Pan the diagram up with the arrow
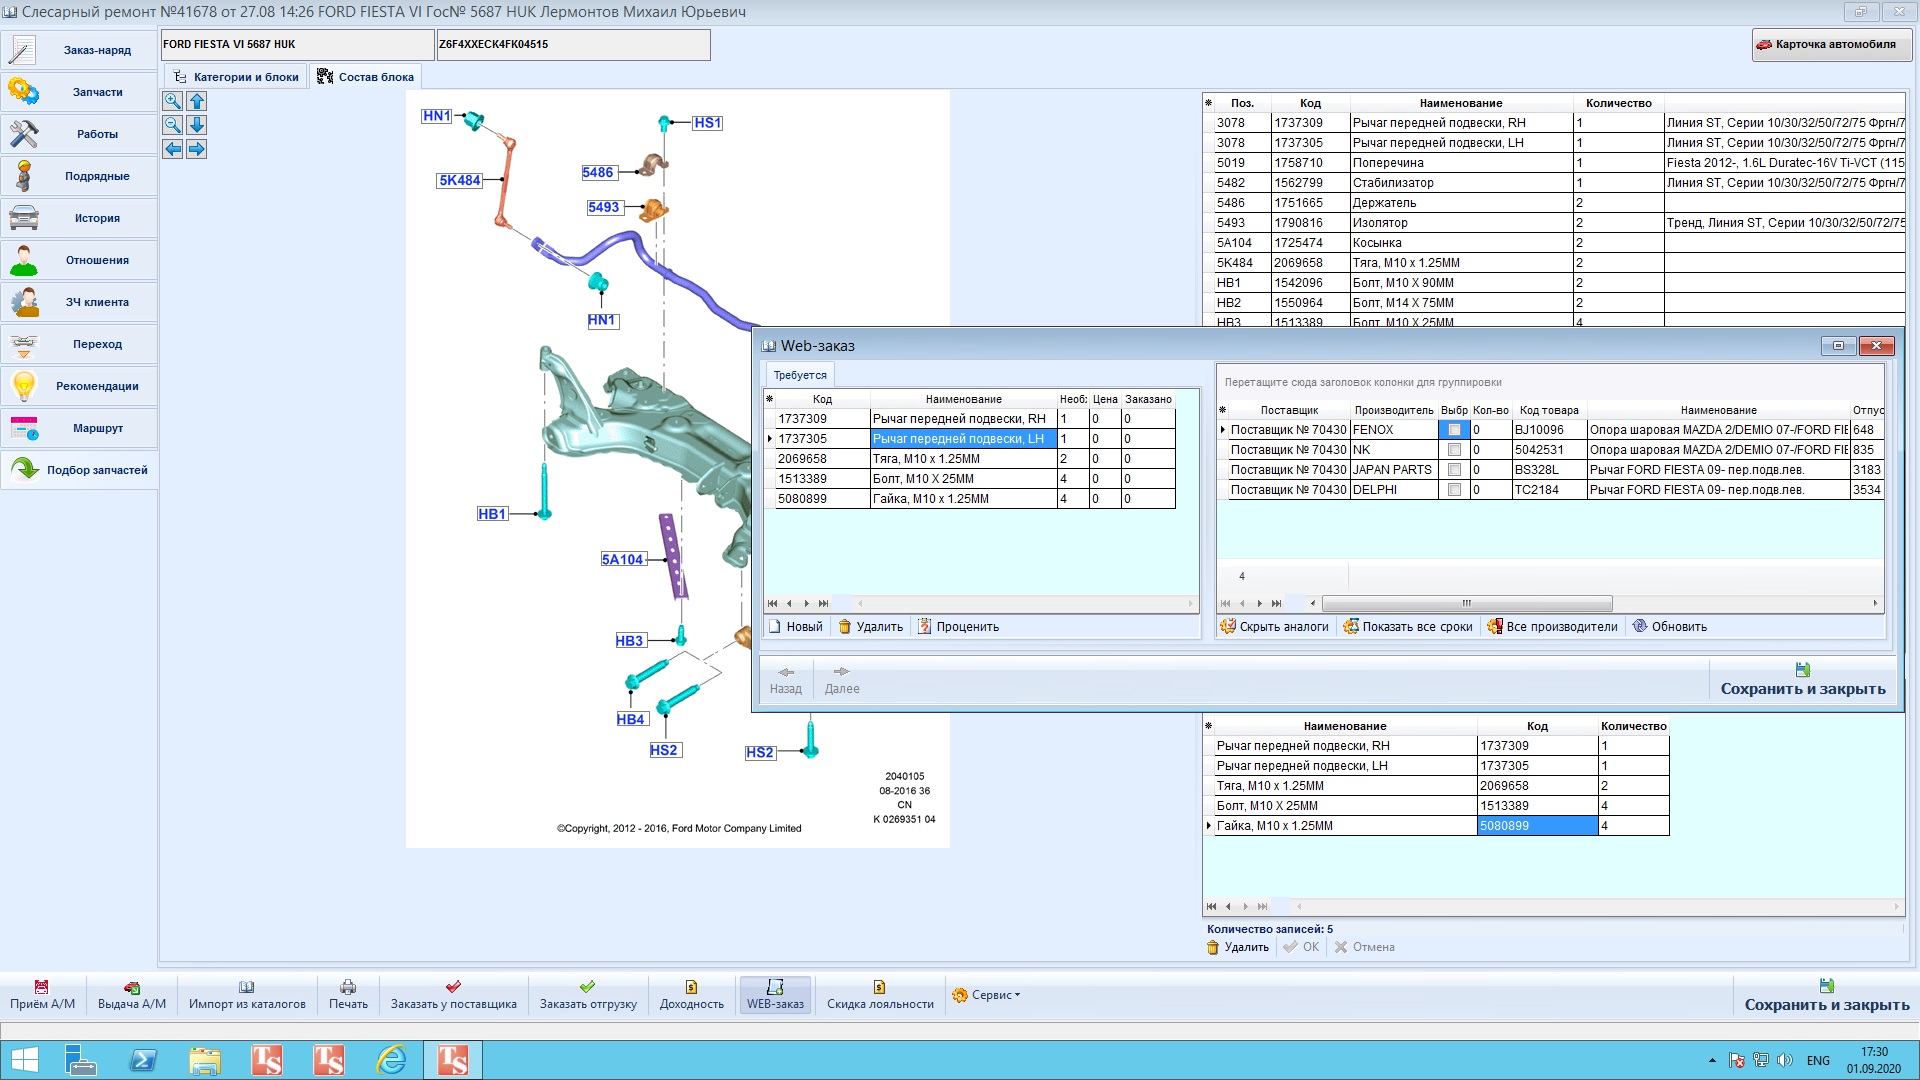 point(197,101)
